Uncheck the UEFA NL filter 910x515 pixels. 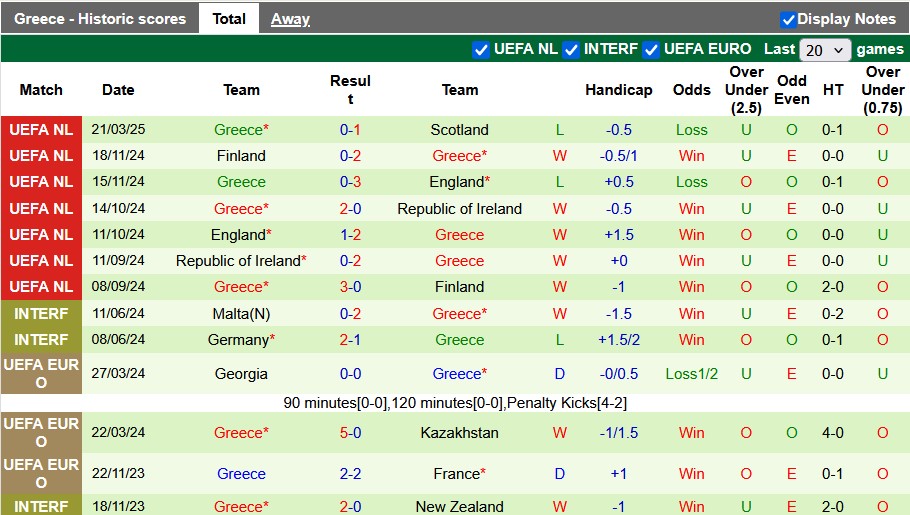tap(481, 49)
